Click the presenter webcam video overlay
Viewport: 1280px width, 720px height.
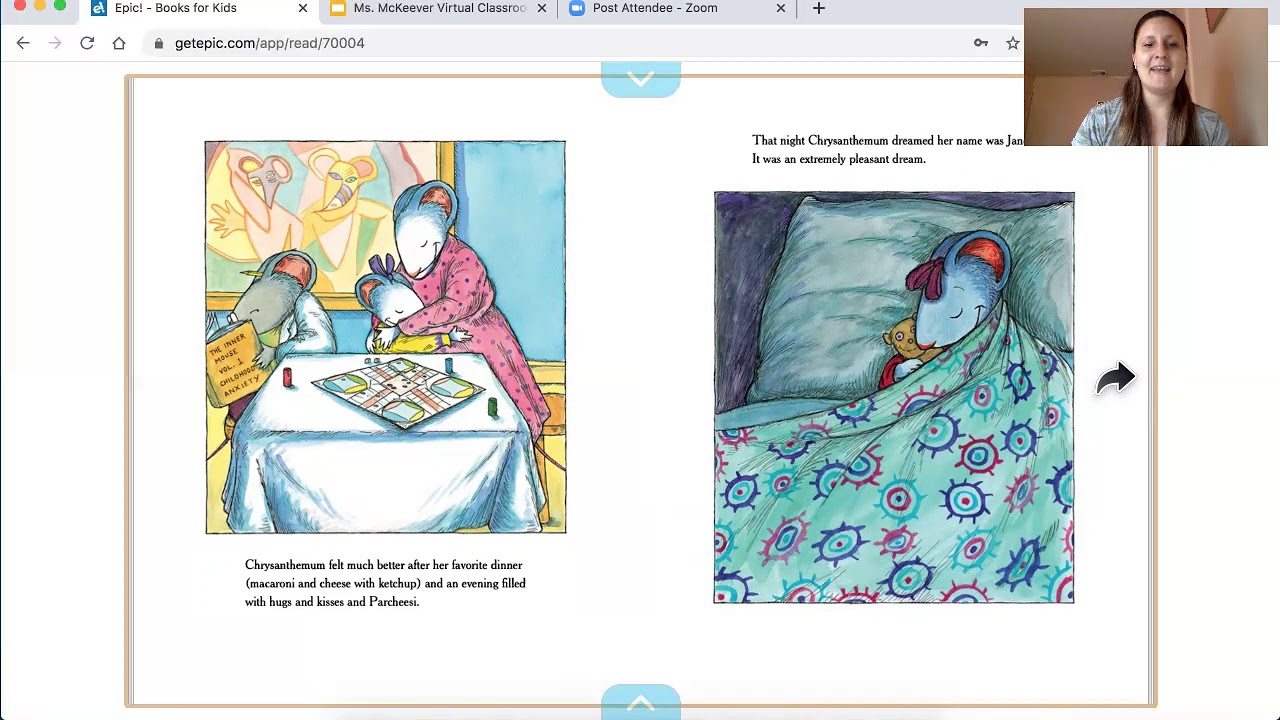(x=1146, y=77)
